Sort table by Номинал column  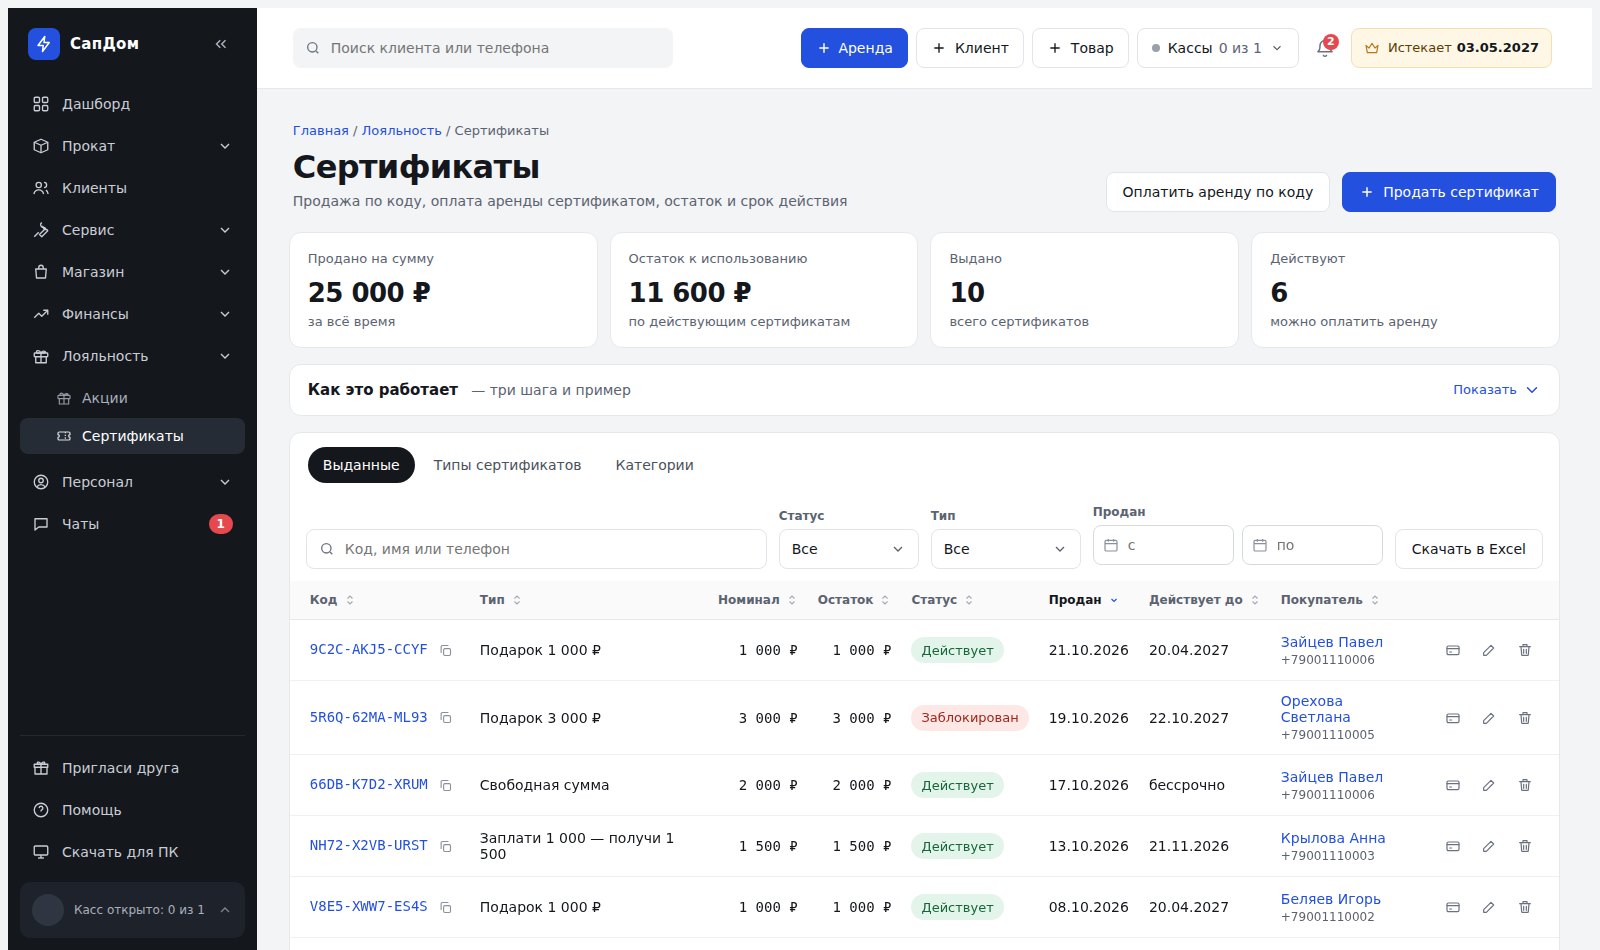coord(756,600)
